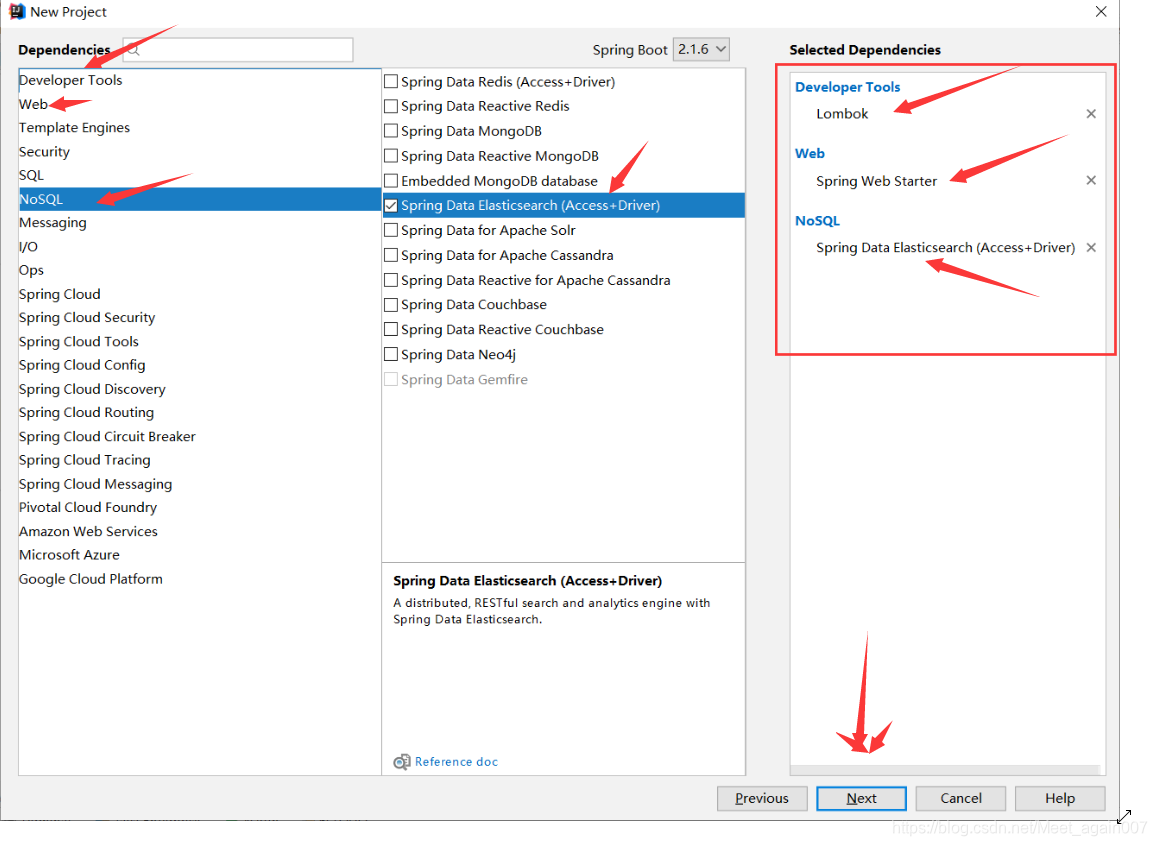
Task: Uncheck Spring Data Elasticsearch (Access+Driver)
Action: tap(391, 206)
